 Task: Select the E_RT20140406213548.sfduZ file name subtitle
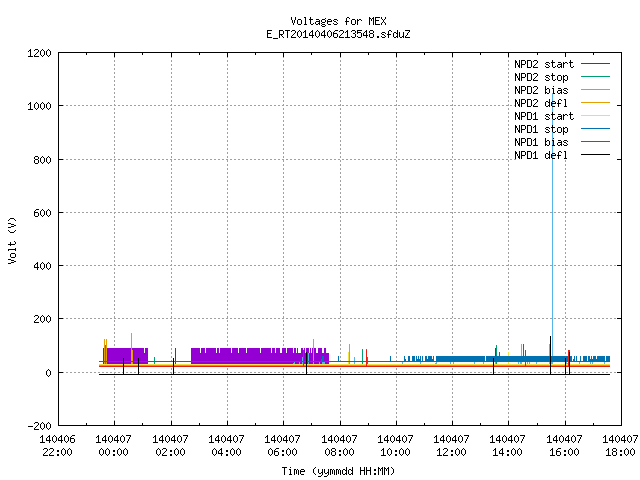point(338,34)
